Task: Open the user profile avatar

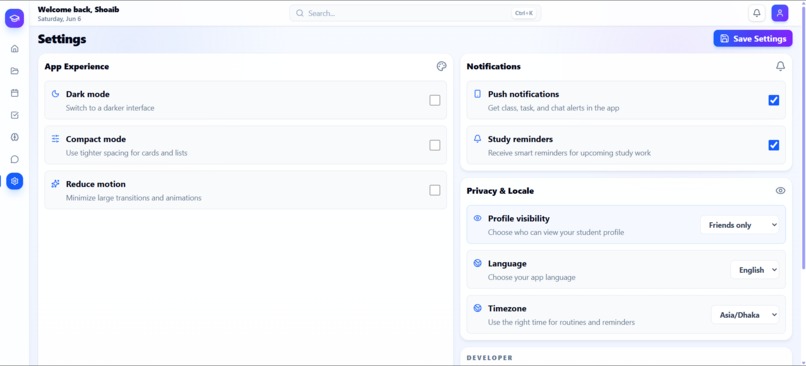Action: pos(780,13)
